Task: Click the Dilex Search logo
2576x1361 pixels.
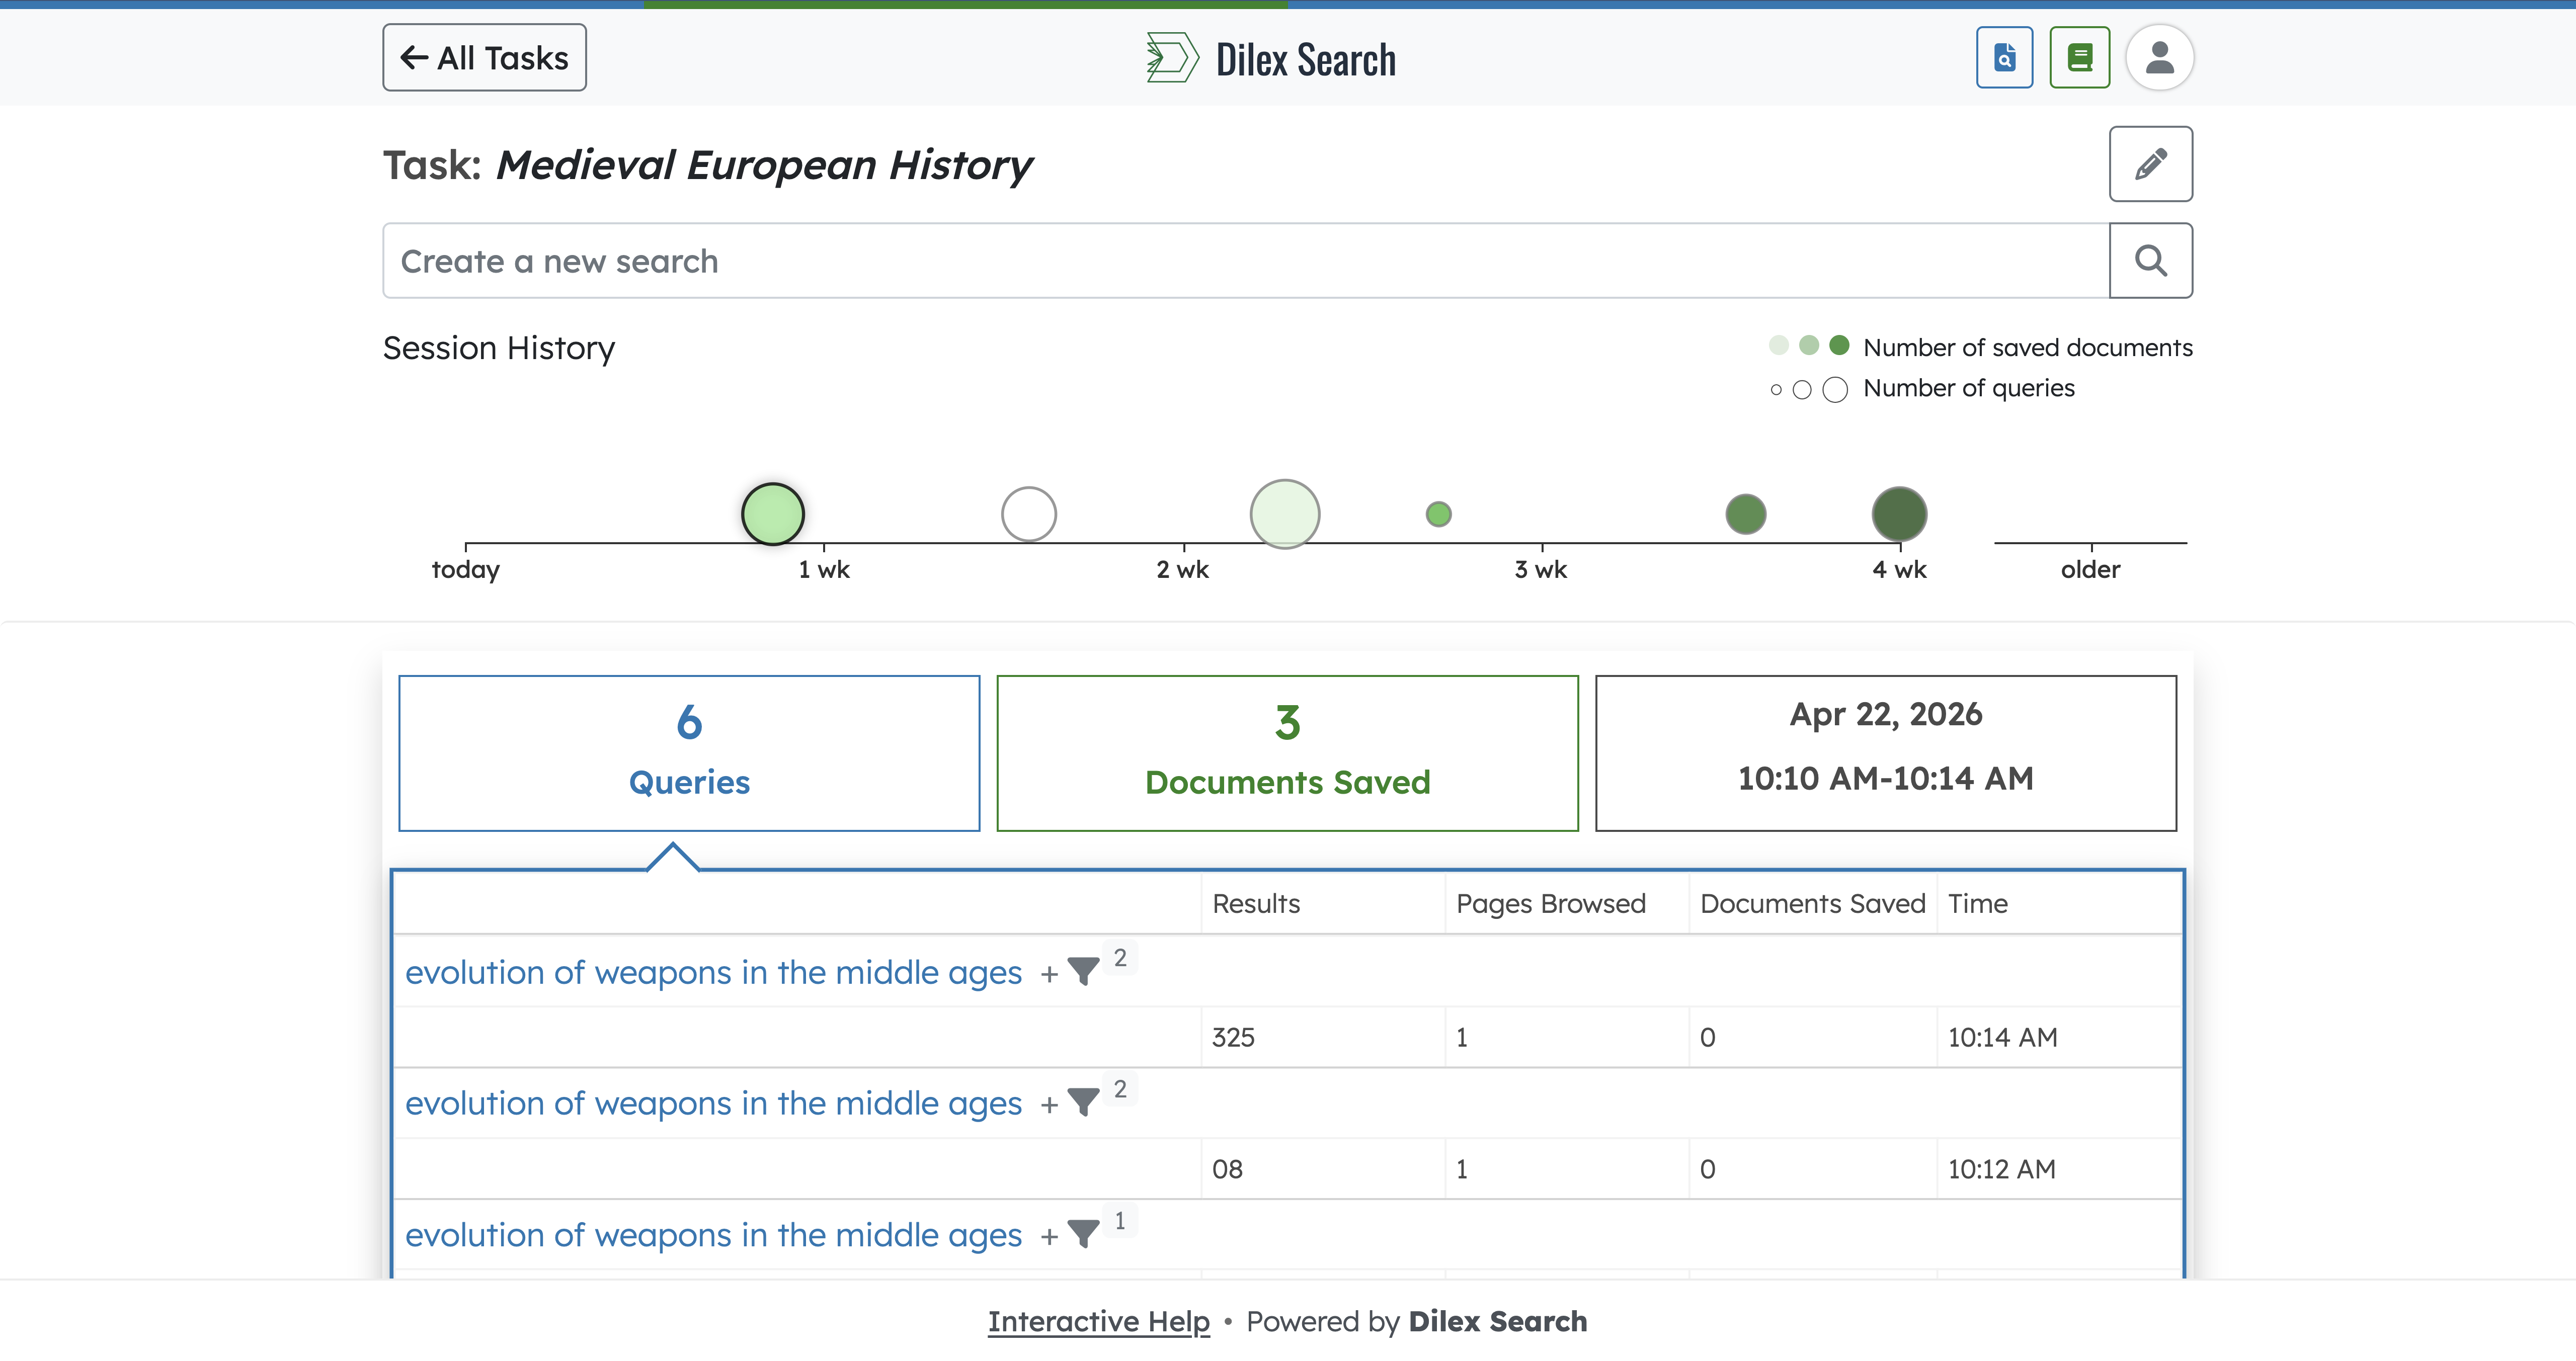Action: pos(1271,59)
